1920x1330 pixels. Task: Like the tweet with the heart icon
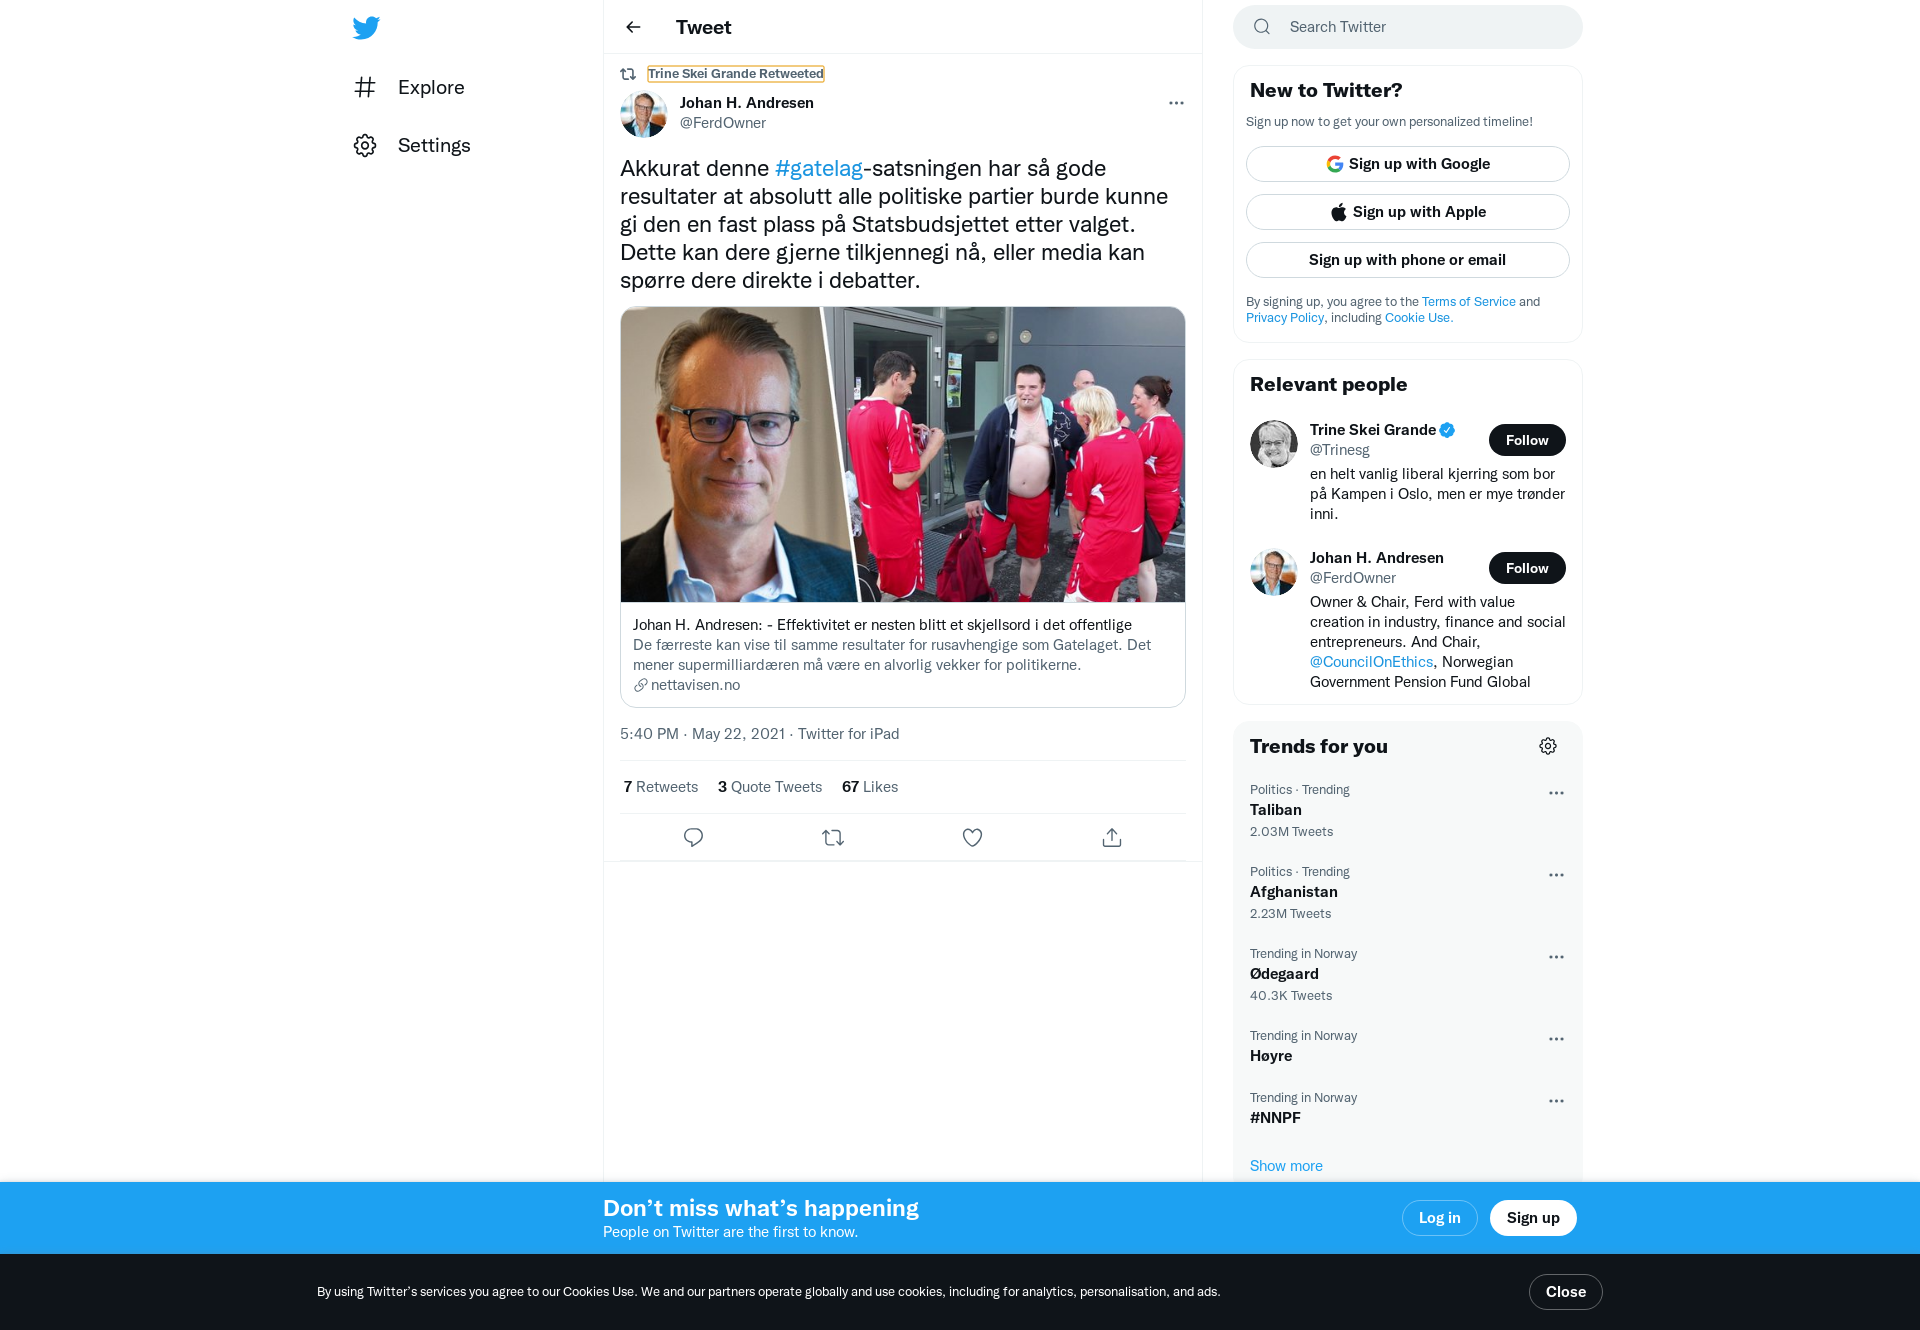coord(972,837)
